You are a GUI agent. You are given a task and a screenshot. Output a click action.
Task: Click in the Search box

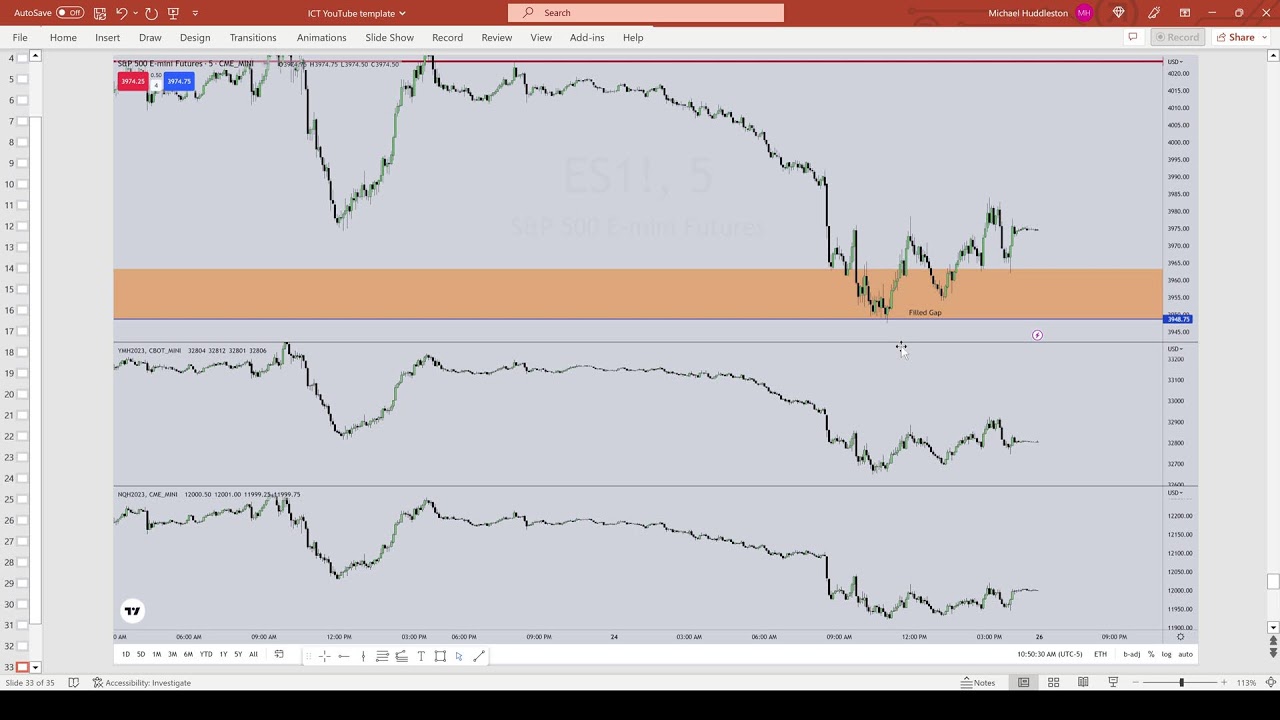[646, 13]
